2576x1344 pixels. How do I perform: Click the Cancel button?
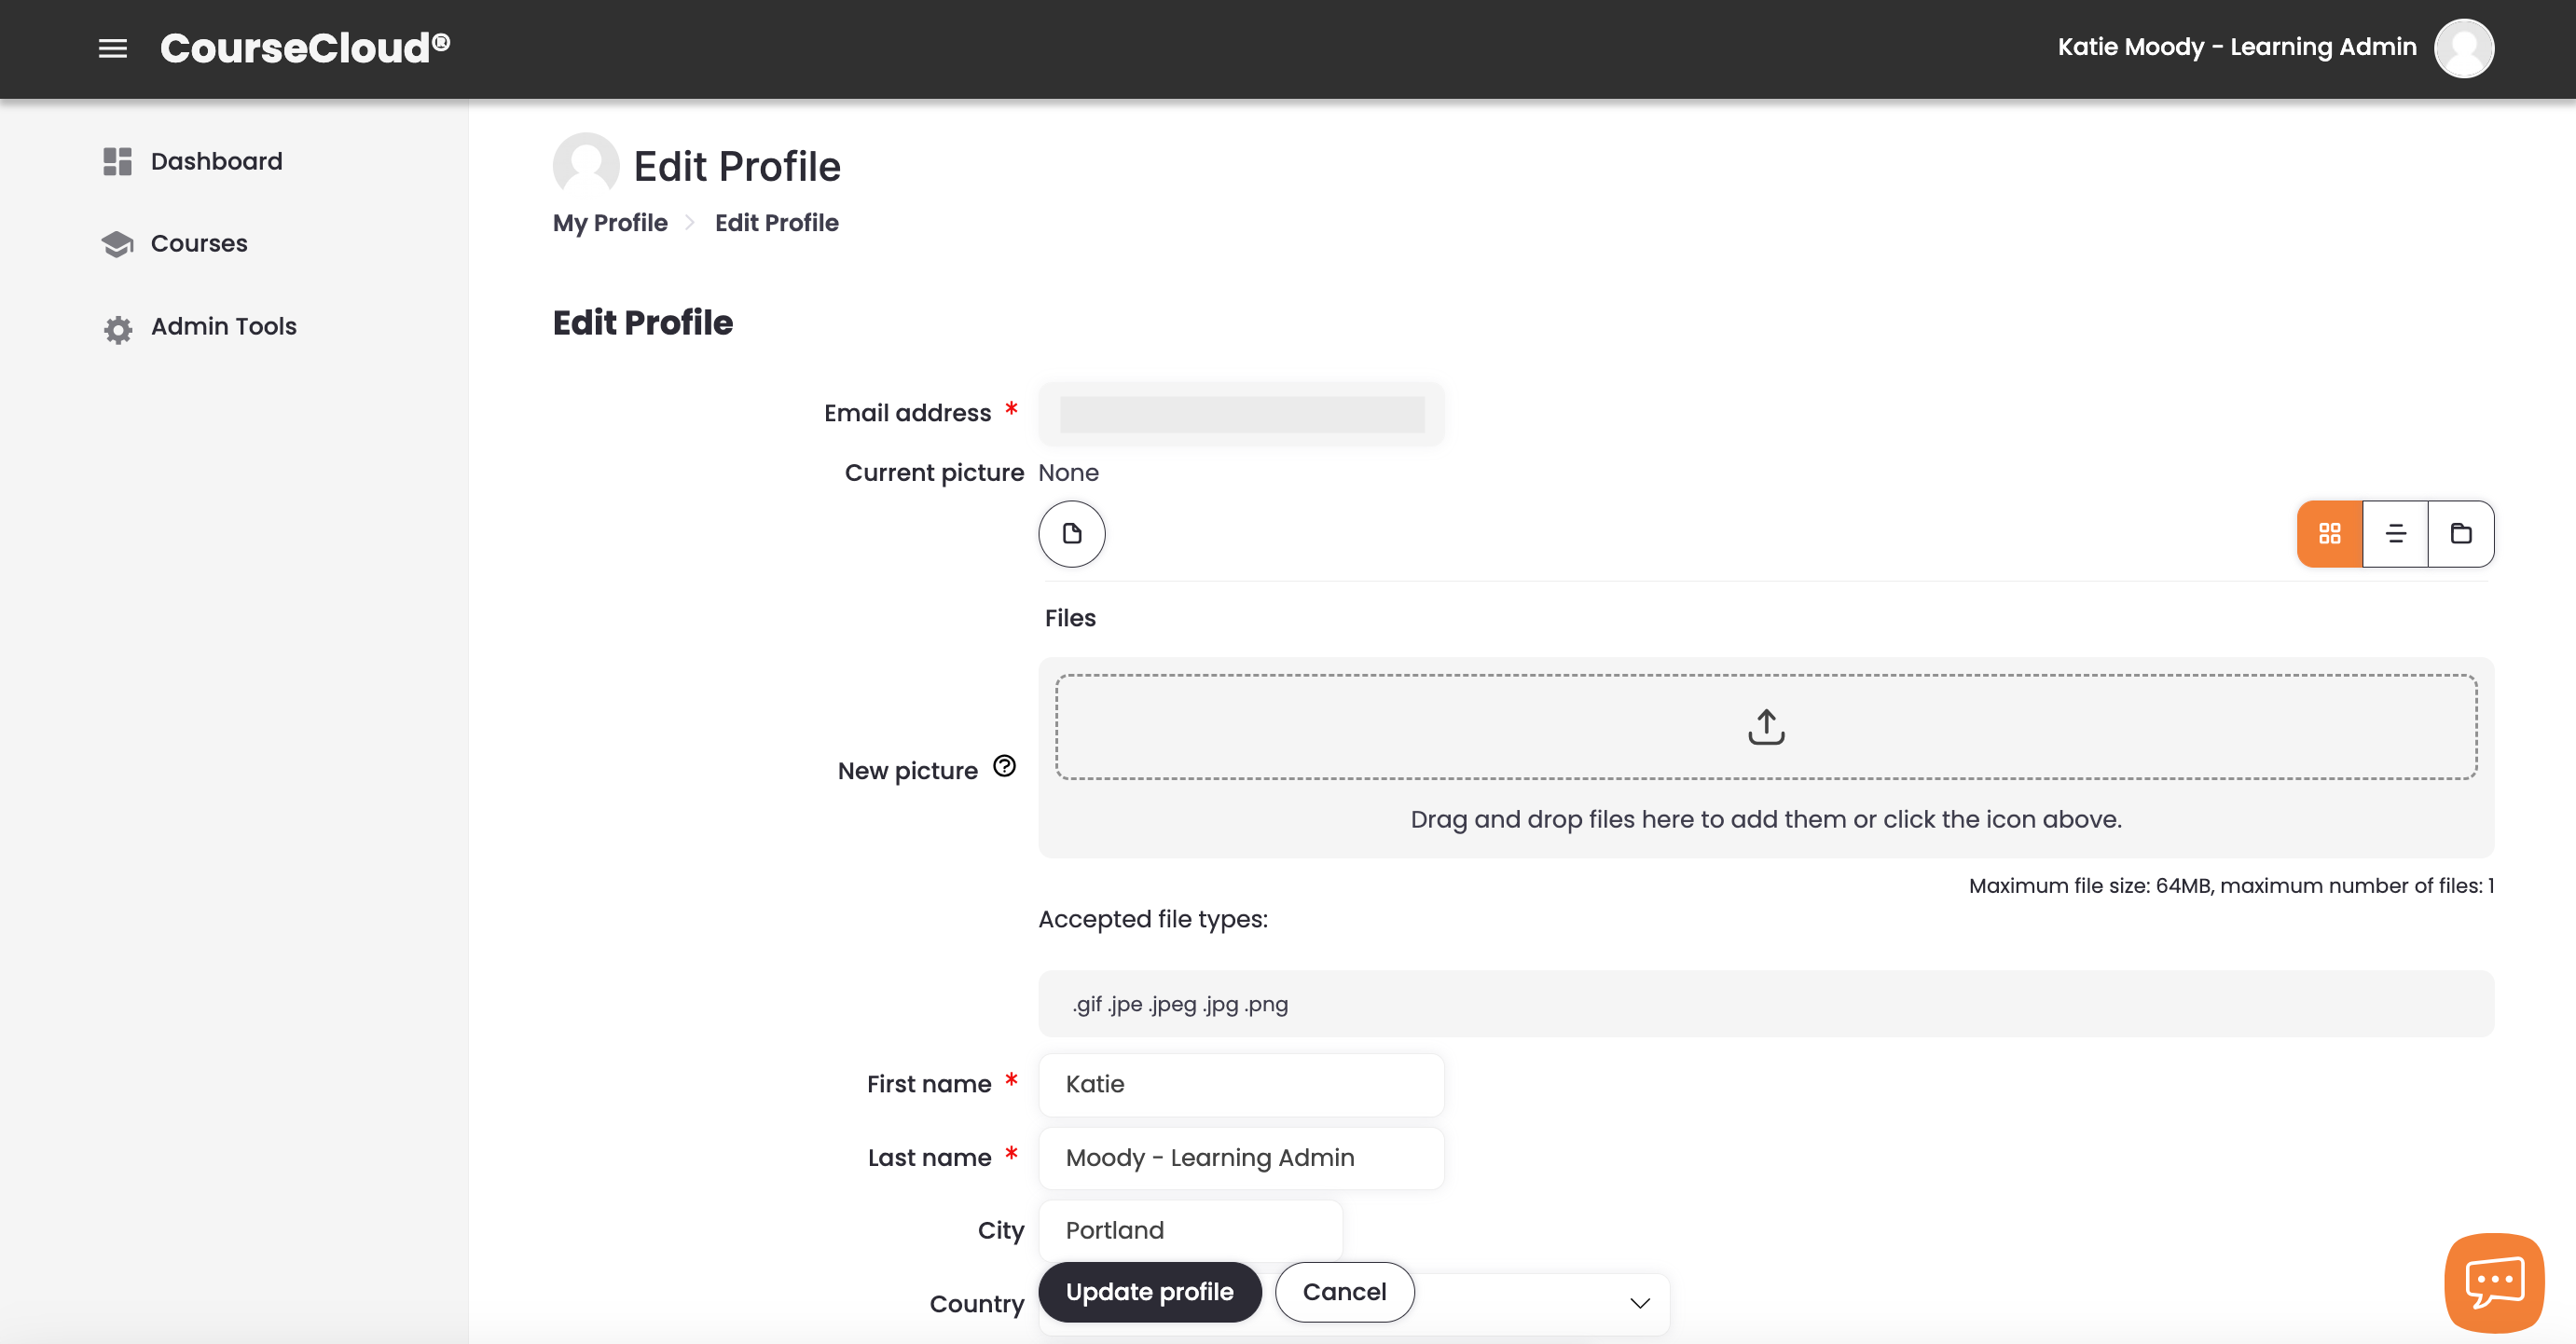(1344, 1292)
